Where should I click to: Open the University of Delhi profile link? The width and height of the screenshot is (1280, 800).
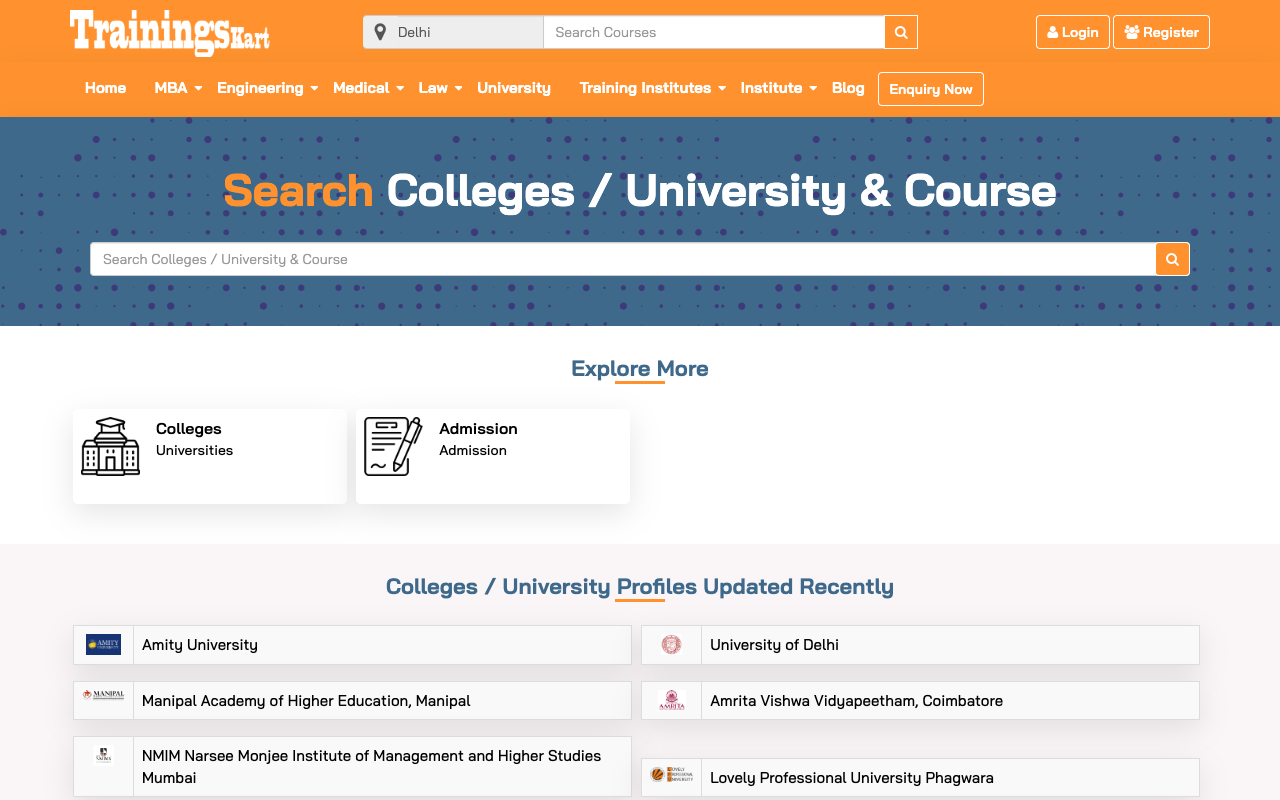coord(774,645)
